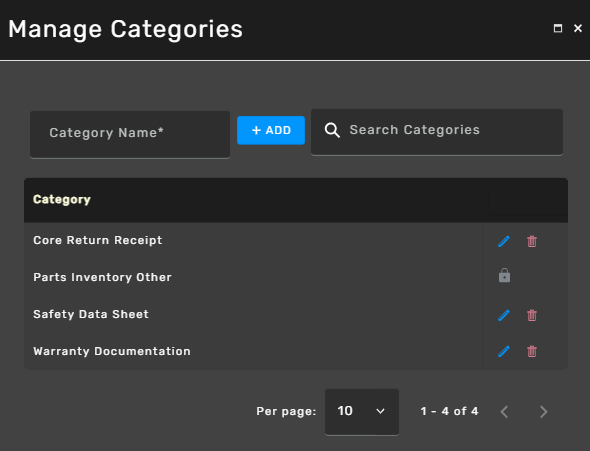
Task: Select the Parts Inventory Other row
Action: 253,277
